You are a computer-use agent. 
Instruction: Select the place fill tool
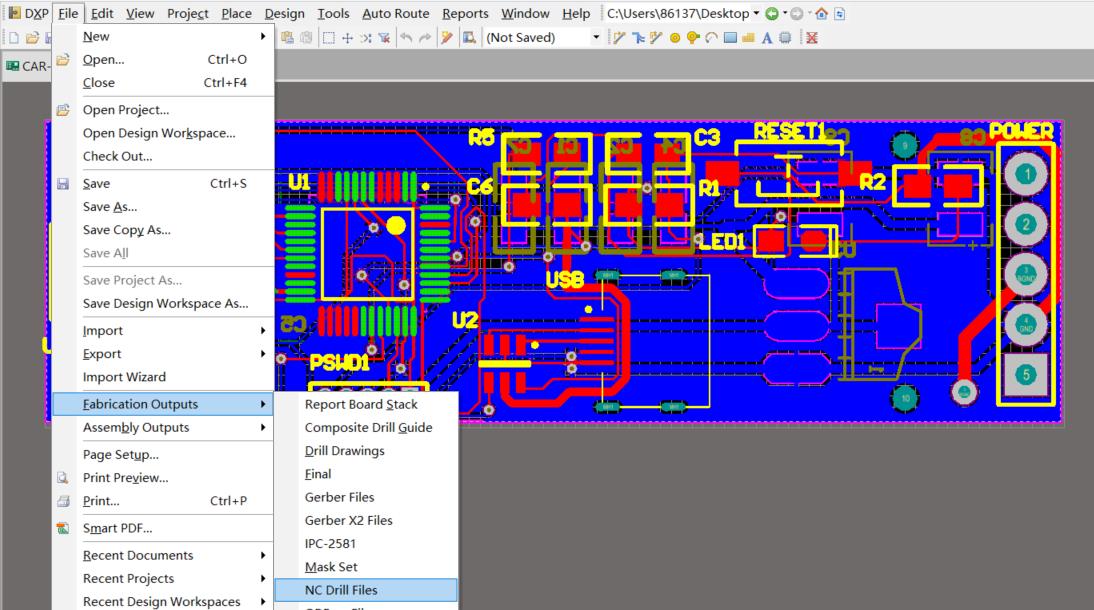(730, 38)
